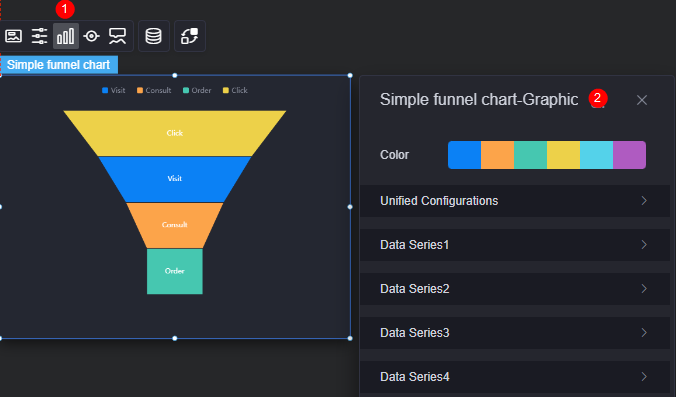This screenshot has width=676, height=397.
Task: Open the sliders configuration icon
Action: [39, 36]
